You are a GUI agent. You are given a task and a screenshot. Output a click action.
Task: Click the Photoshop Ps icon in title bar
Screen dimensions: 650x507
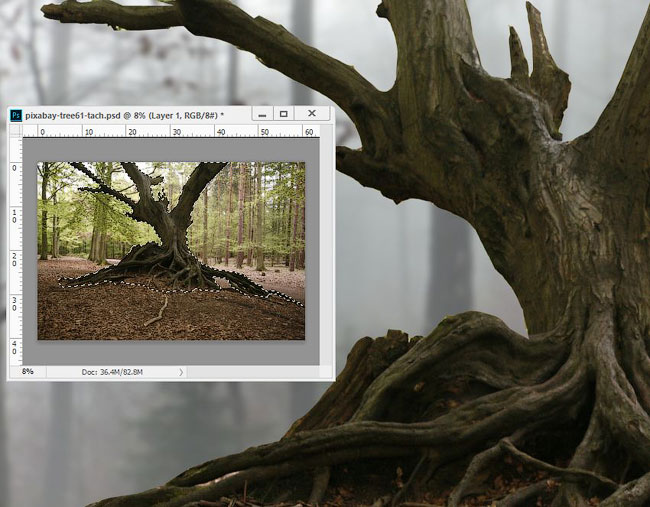point(16,115)
